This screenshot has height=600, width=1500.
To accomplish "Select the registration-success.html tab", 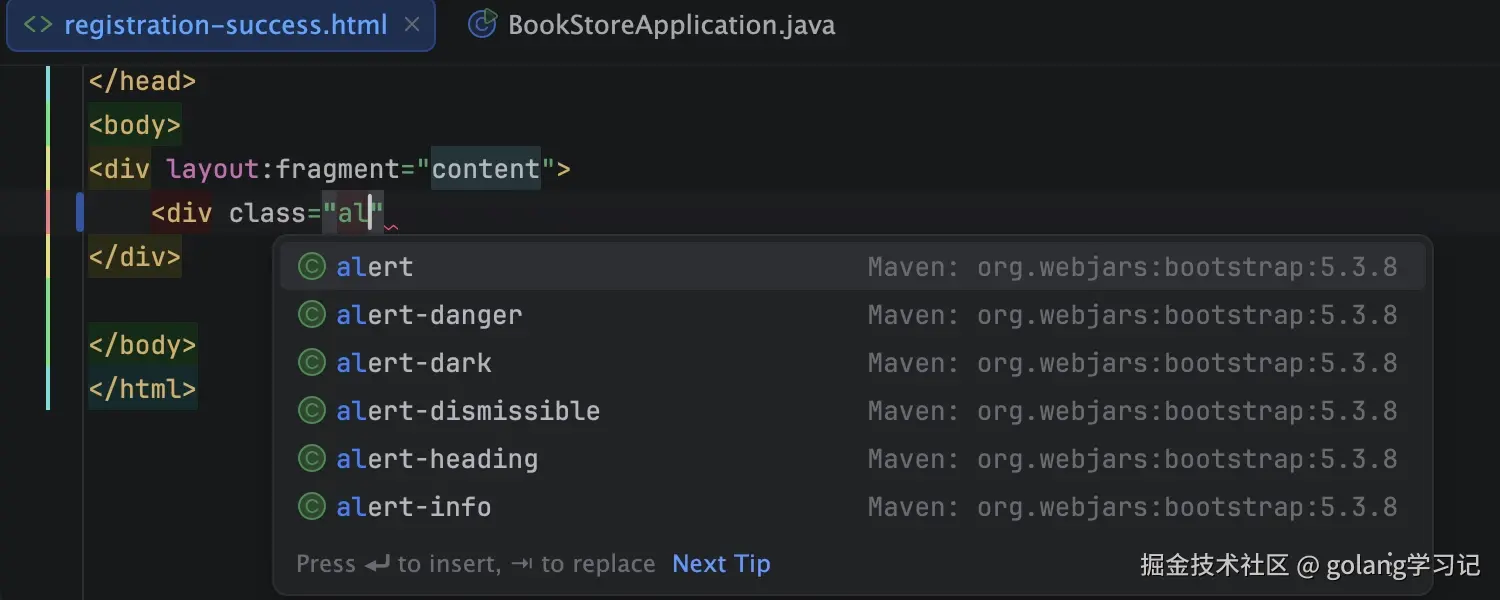I will coord(225,25).
